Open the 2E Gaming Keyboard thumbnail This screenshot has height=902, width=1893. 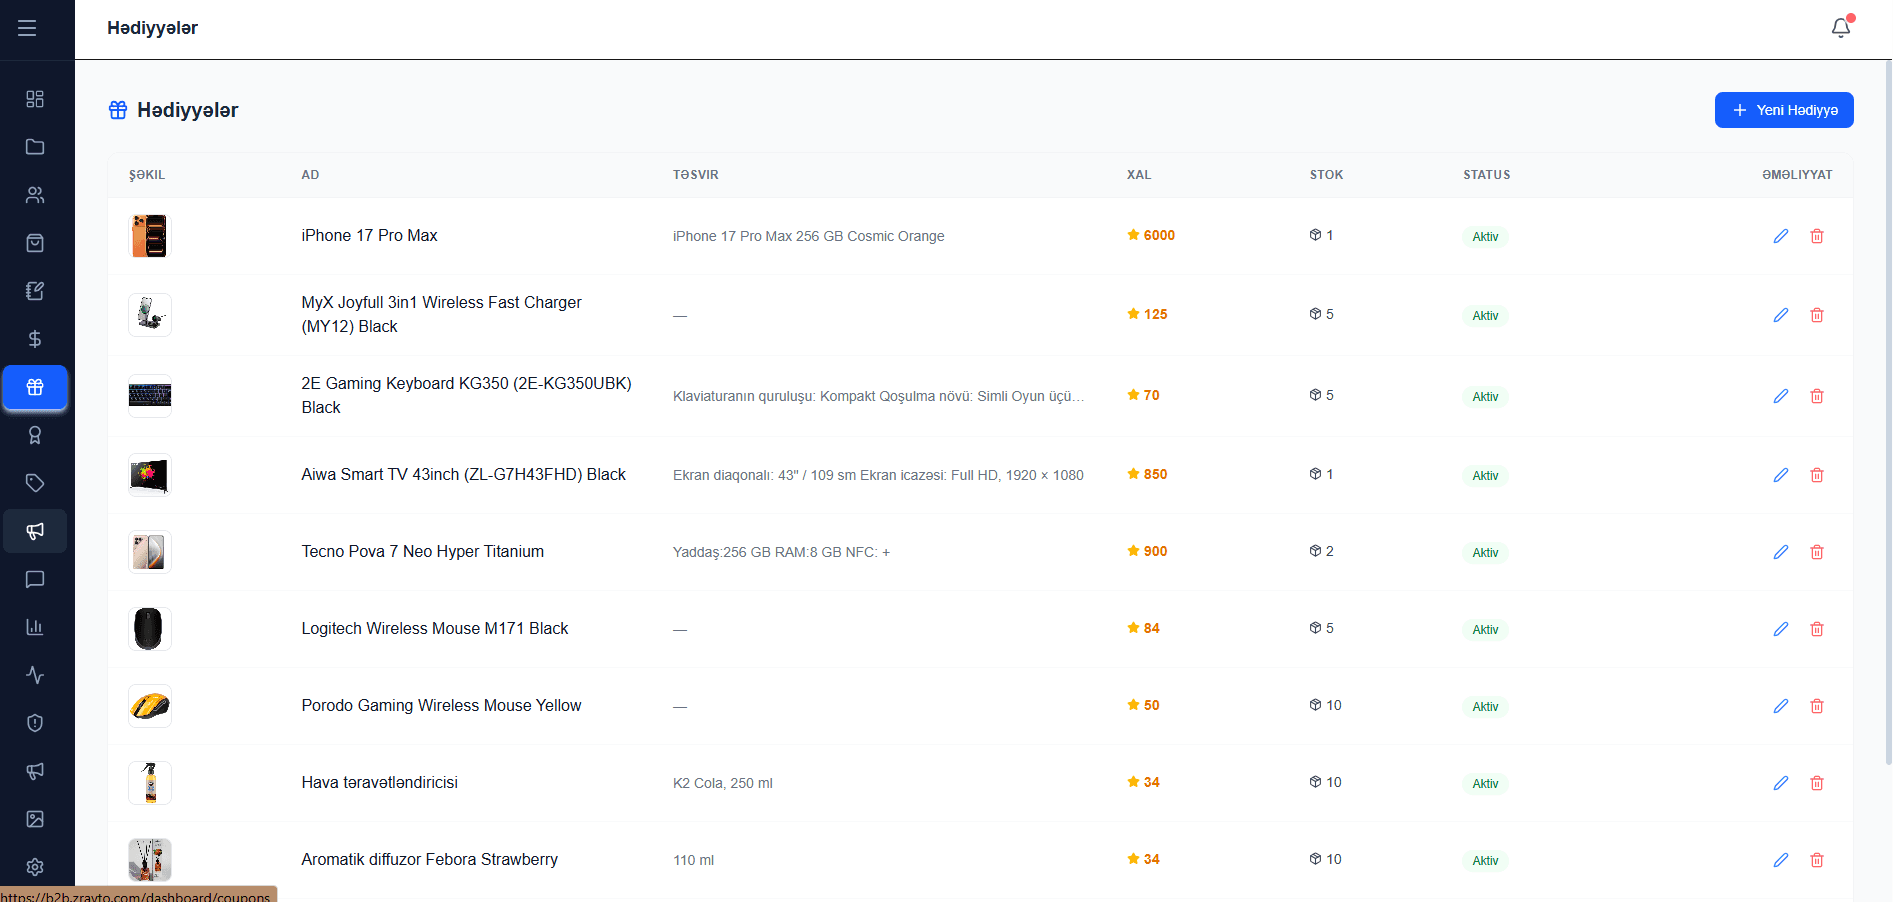pyautogui.click(x=150, y=396)
